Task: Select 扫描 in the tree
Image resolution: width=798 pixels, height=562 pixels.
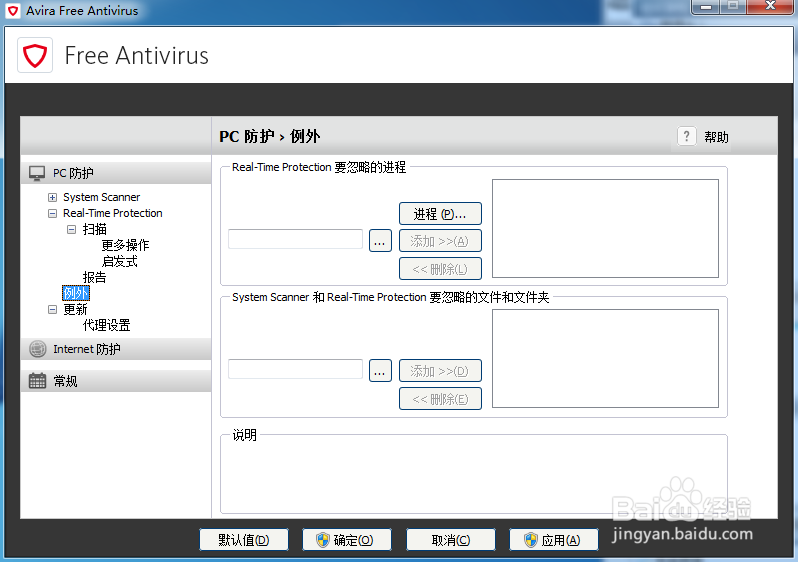Action: [95, 229]
